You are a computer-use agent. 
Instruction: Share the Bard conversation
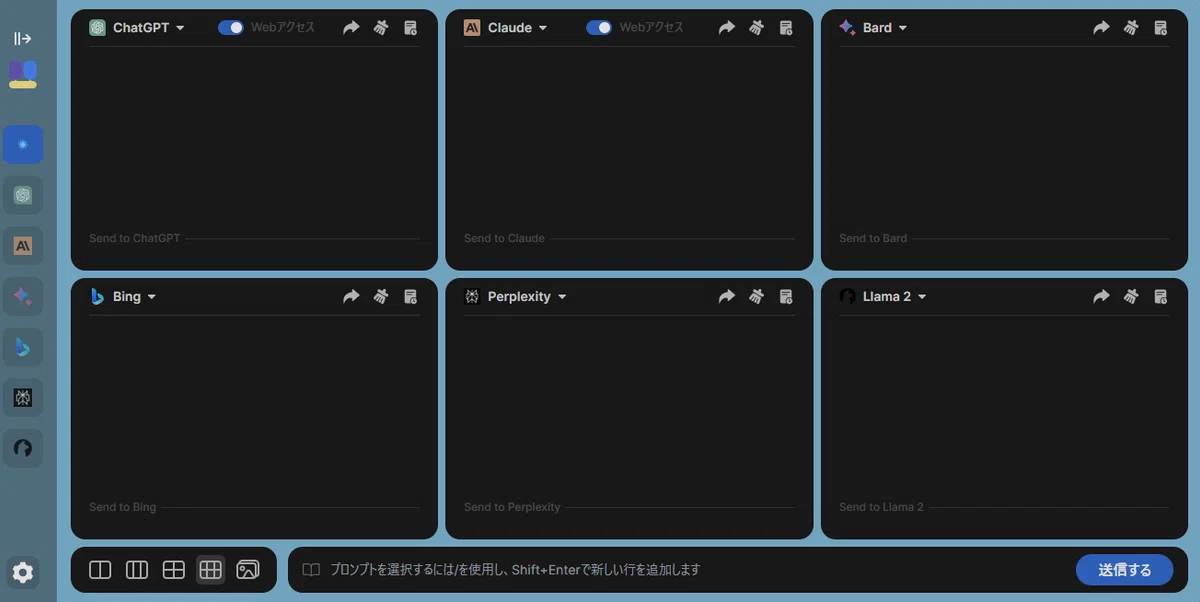tap(1101, 28)
